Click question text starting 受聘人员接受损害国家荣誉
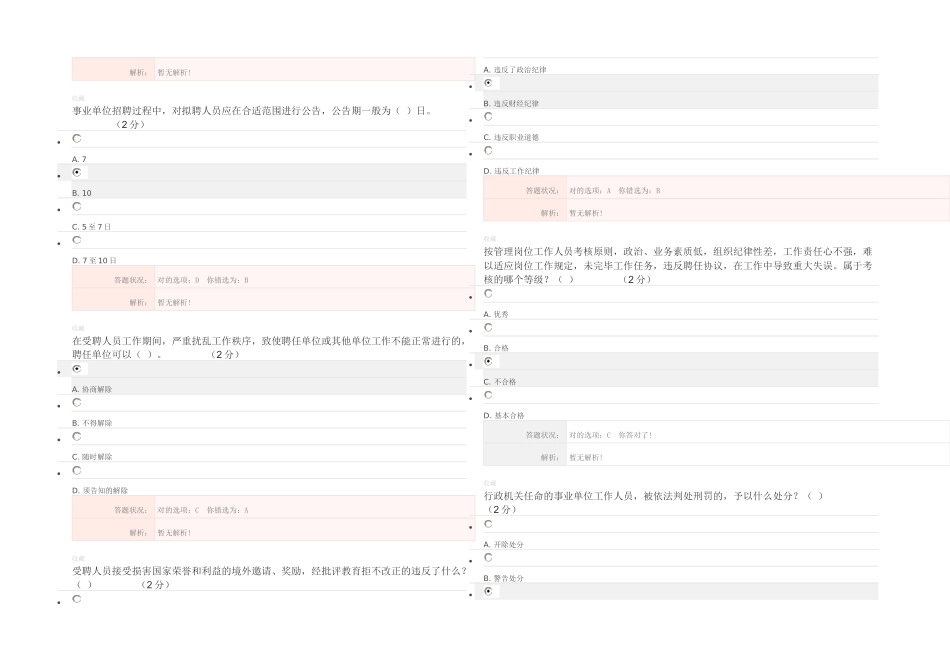The width and height of the screenshot is (950, 672). (270, 577)
